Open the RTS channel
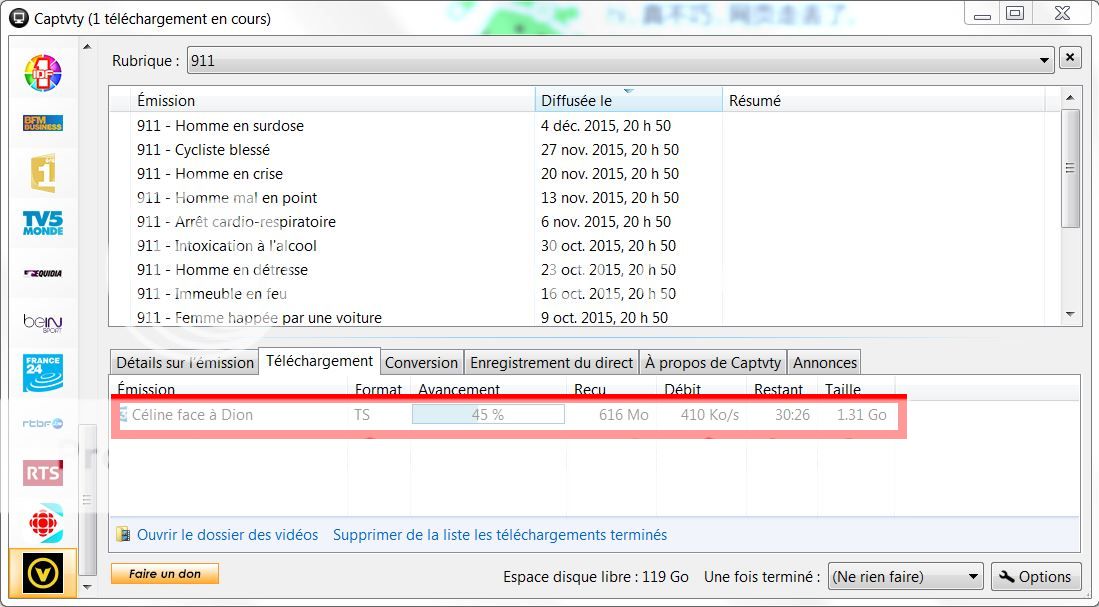Screen dimensions: 1099x607 coord(43,472)
